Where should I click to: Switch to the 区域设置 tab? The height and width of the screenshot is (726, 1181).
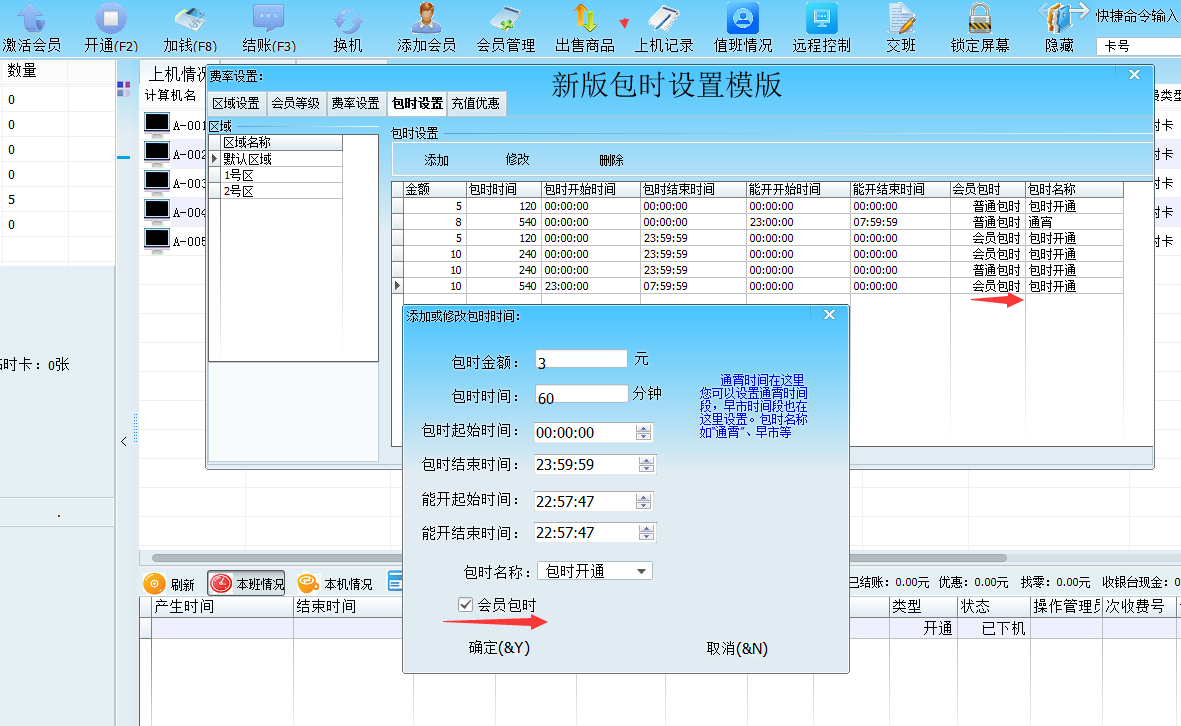pyautogui.click(x=236, y=103)
